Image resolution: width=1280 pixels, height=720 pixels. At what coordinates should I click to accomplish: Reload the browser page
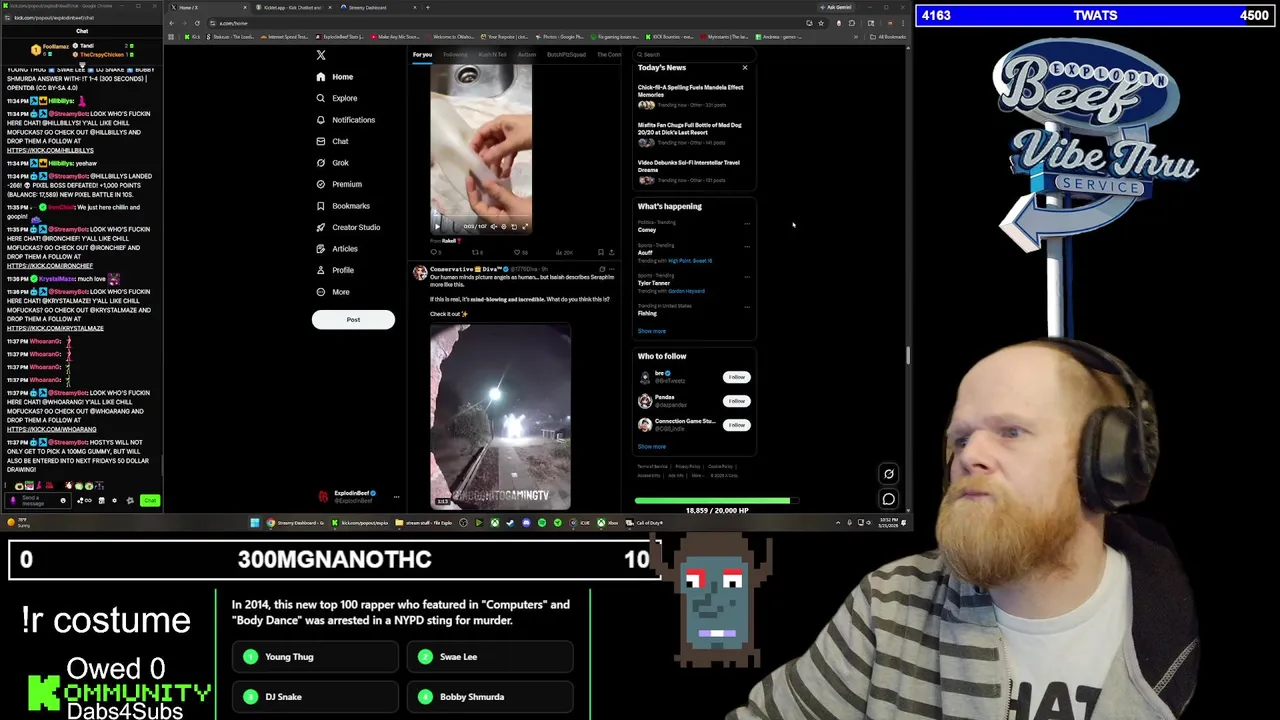pyautogui.click(x=197, y=23)
